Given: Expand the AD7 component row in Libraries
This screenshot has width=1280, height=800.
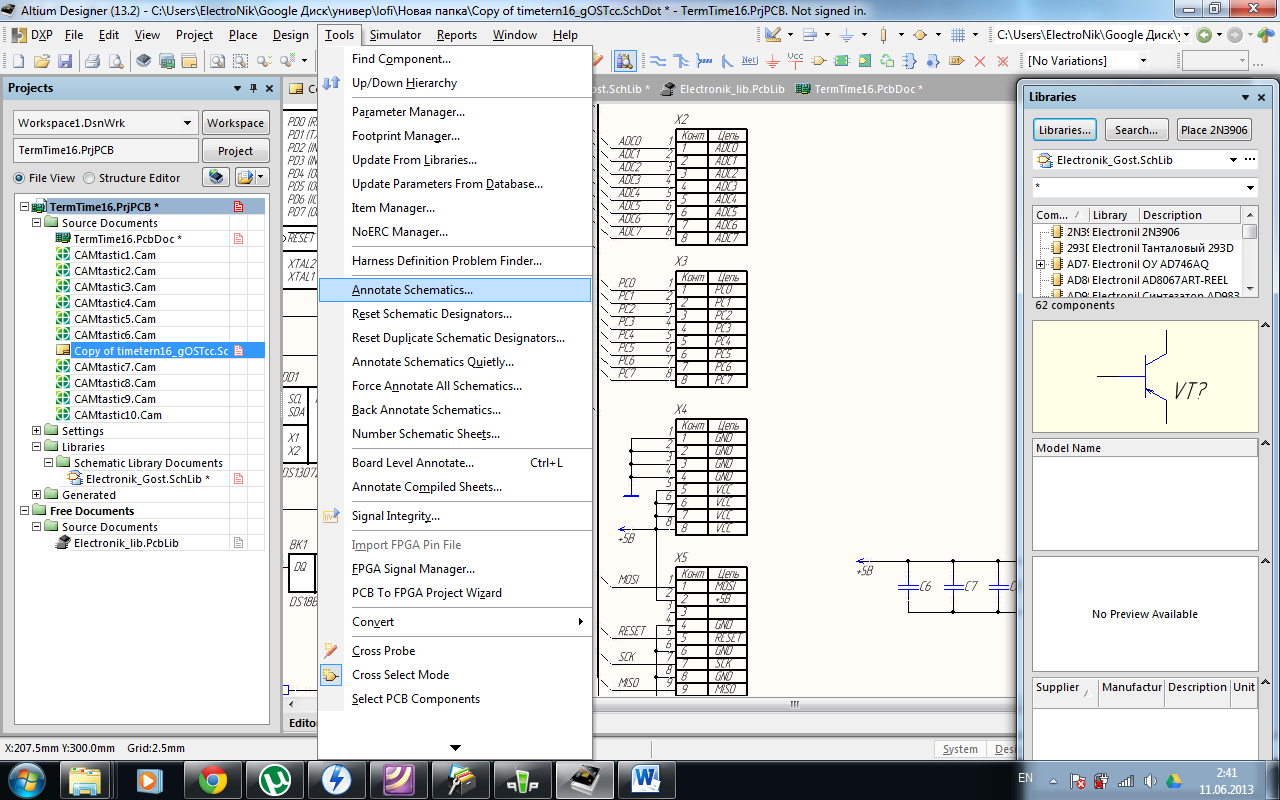Looking at the screenshot, I should click(1041, 264).
